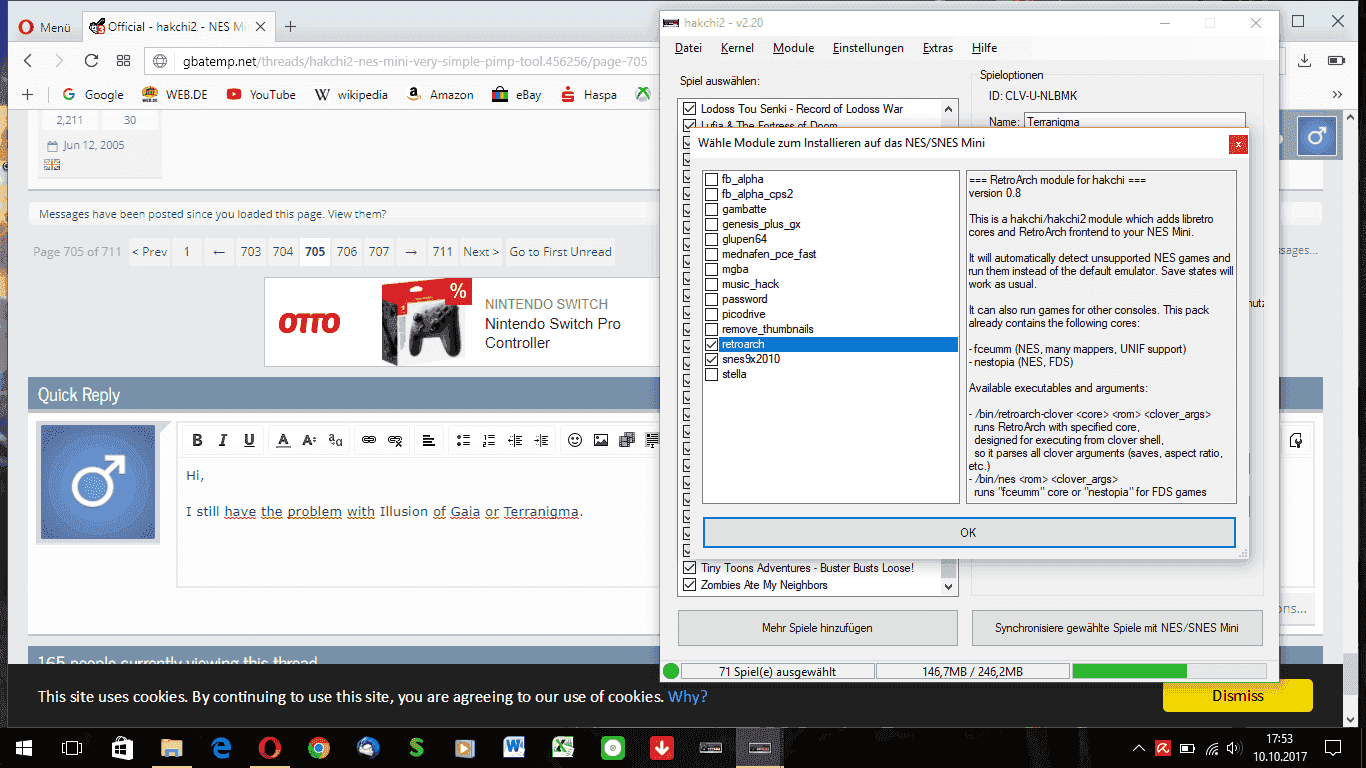
Task: Insert an image in Quick Reply editor
Action: pos(601,440)
